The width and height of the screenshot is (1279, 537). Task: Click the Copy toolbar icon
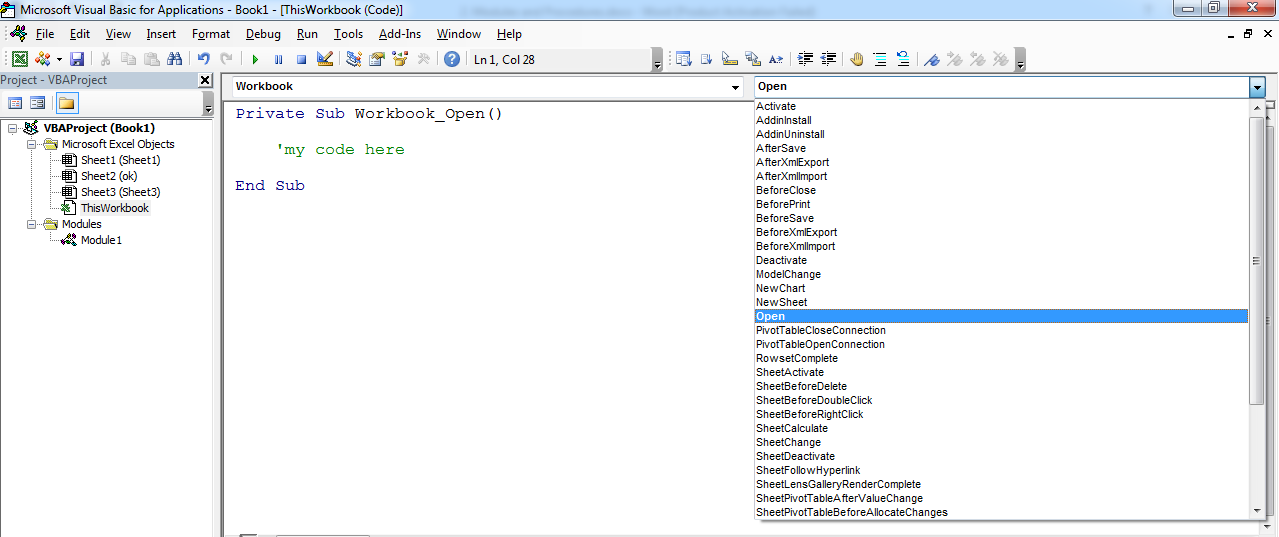128,59
